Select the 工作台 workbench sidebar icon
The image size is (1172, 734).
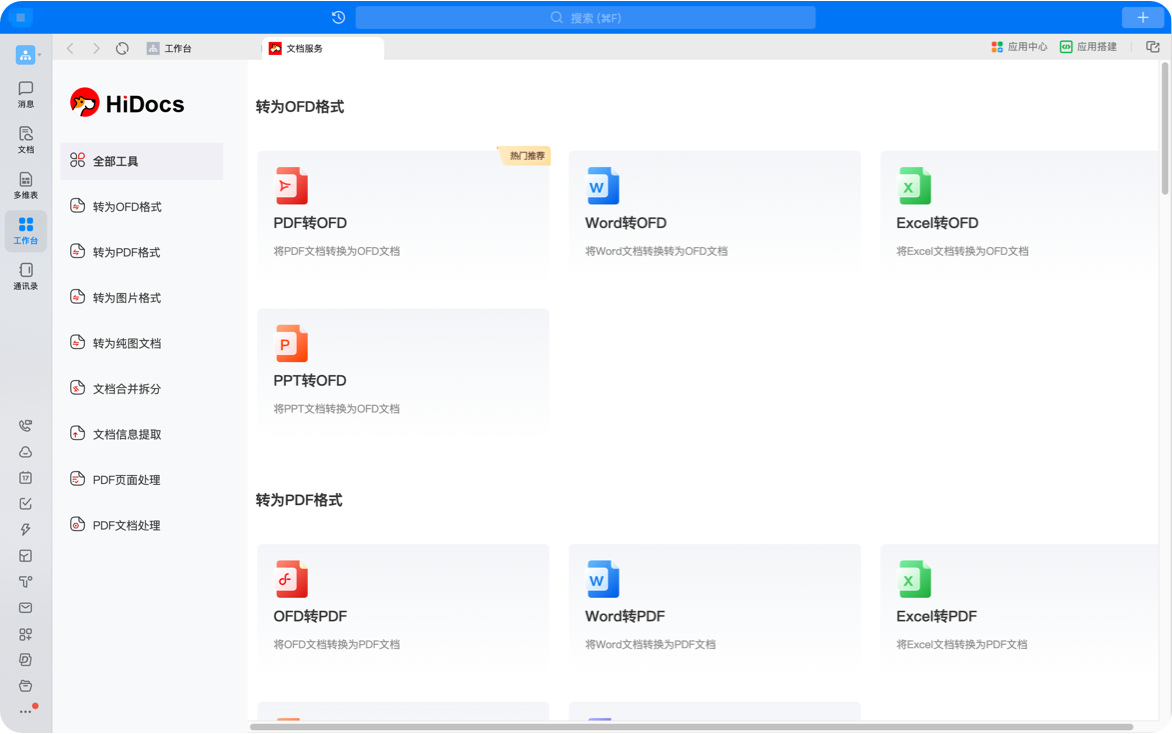coord(25,230)
